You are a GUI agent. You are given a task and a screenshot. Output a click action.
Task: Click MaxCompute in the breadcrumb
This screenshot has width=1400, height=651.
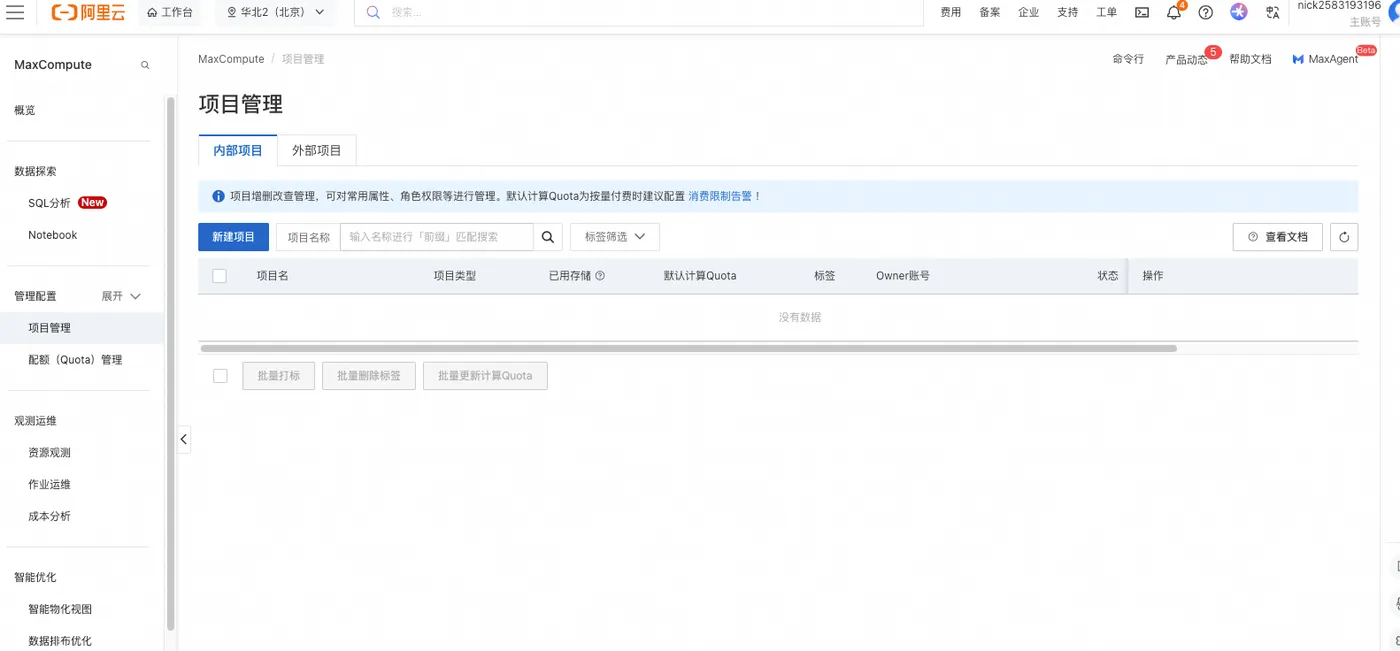pyautogui.click(x=231, y=59)
